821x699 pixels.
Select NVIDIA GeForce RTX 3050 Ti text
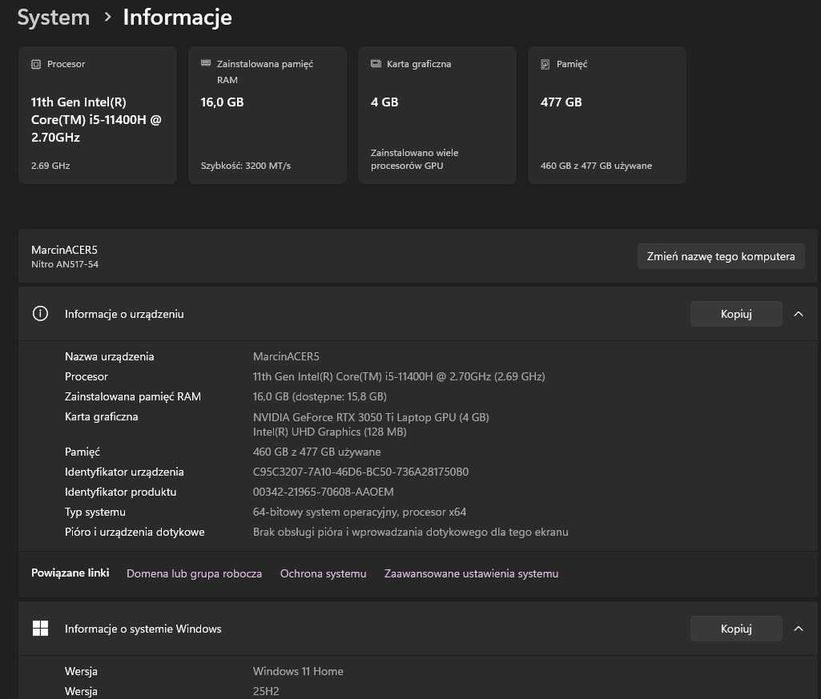pyautogui.click(x=371, y=417)
